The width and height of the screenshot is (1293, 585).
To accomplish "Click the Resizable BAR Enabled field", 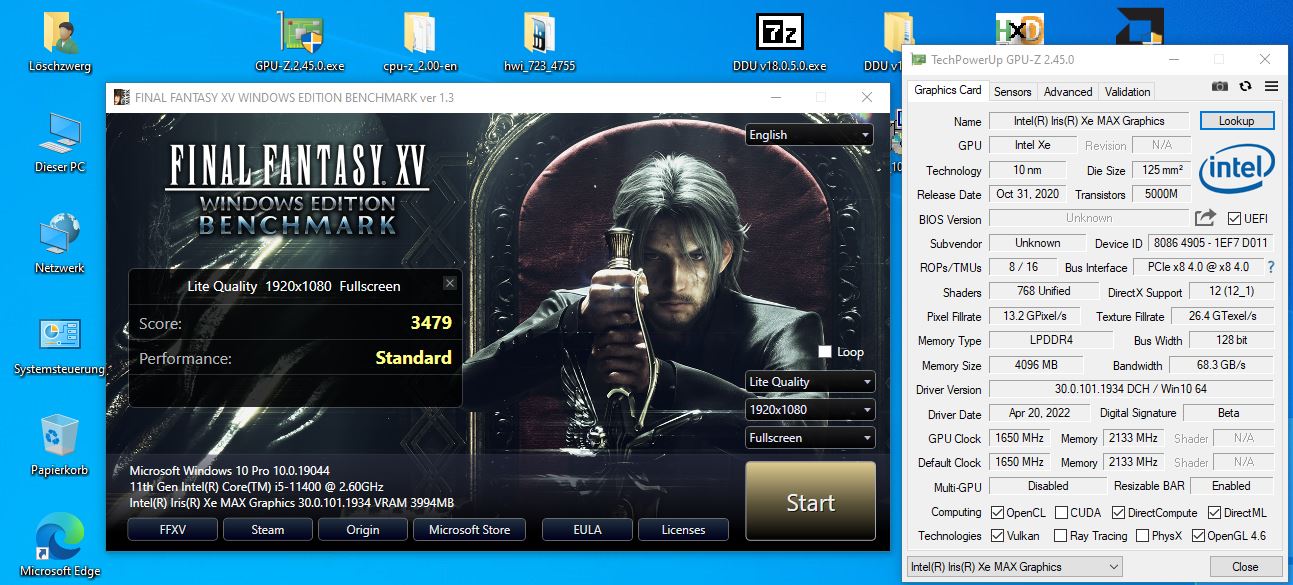I will point(1231,486).
